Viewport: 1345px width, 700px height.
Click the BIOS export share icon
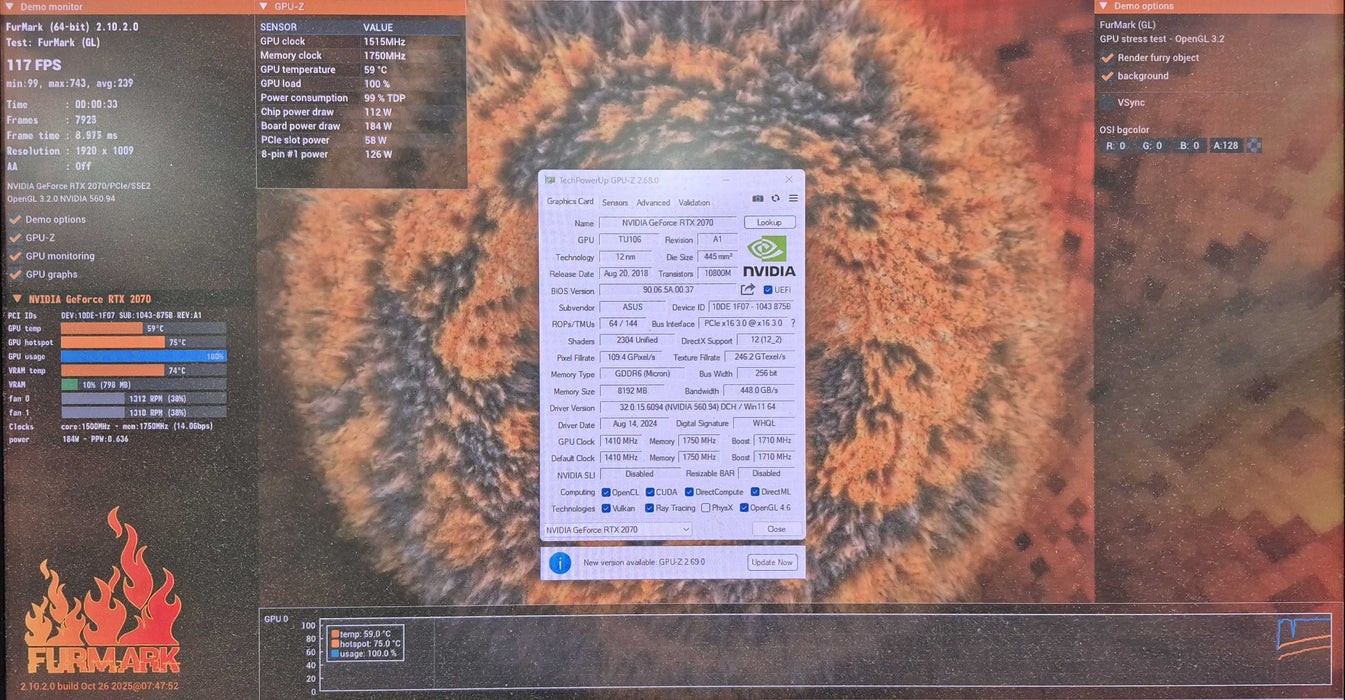(x=747, y=290)
